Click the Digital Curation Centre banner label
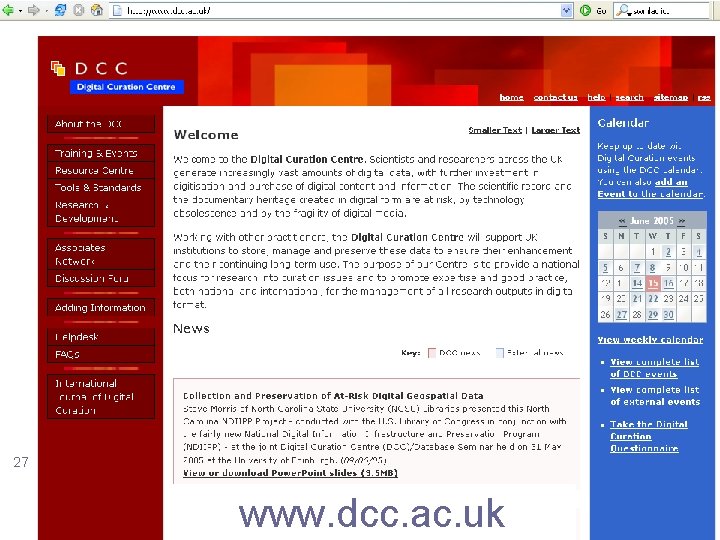 coord(127,87)
